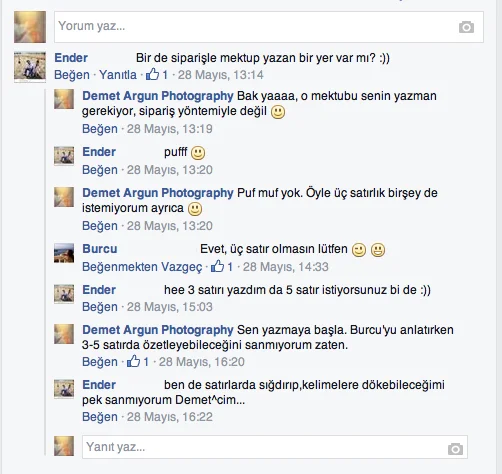Open Demet Argun Photography on the Puf muf reply
Screen dimensions: 502x474
(x=158, y=193)
